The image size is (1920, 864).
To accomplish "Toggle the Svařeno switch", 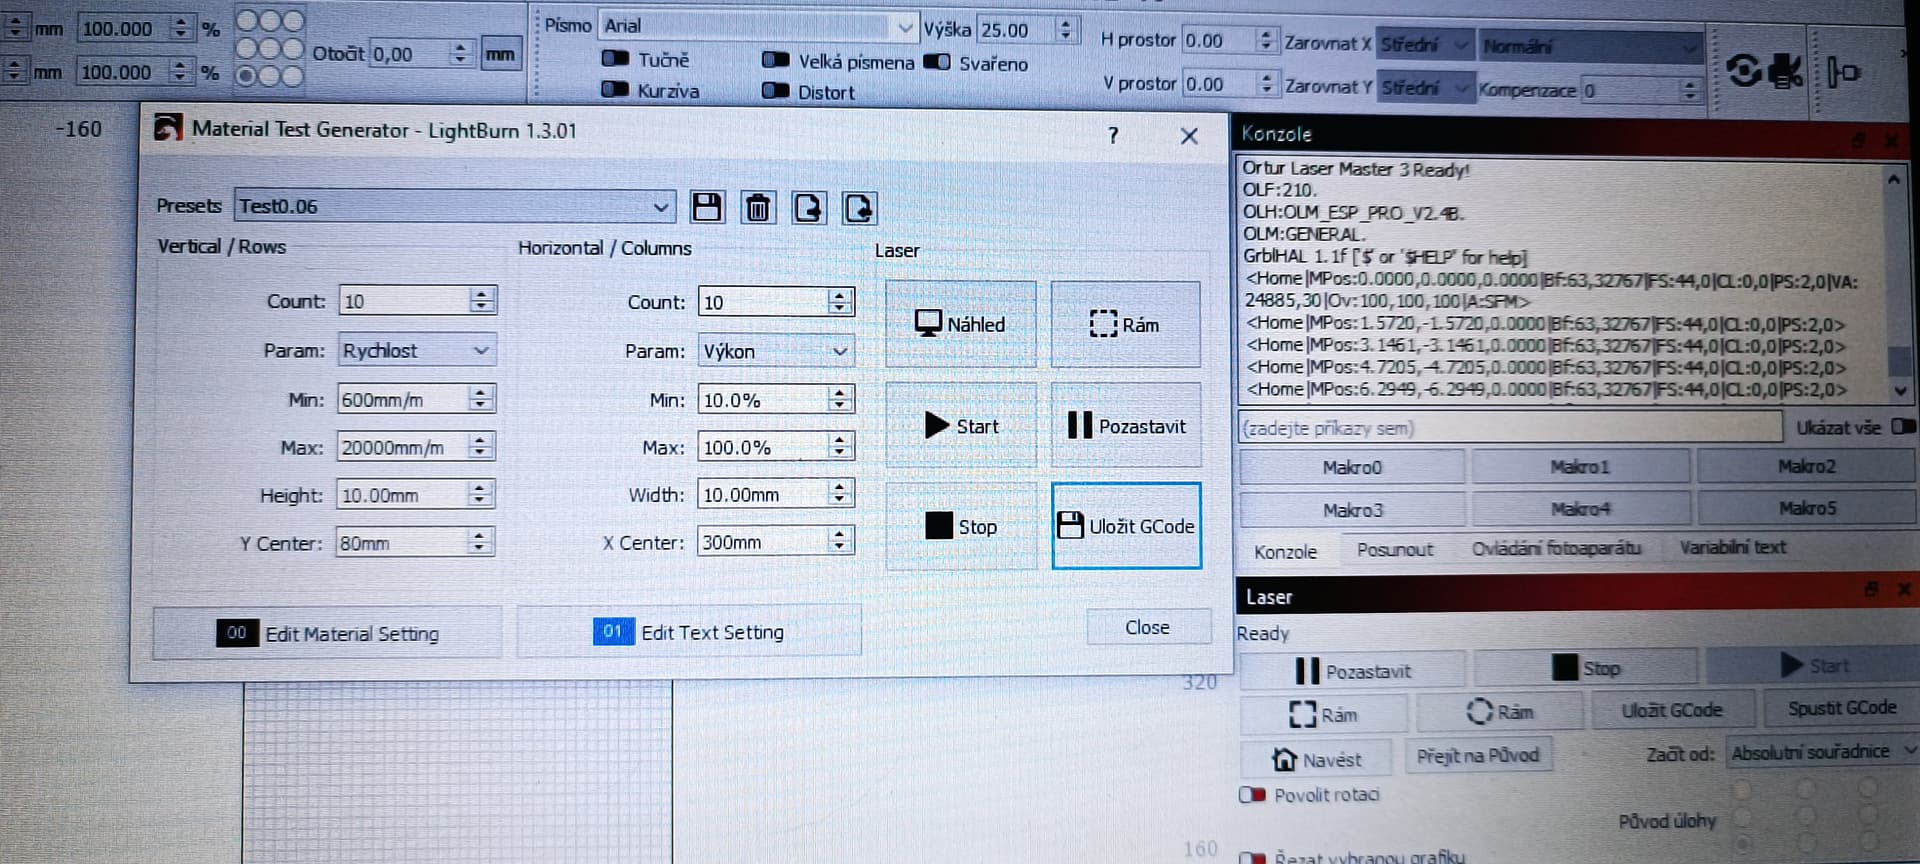I will (937, 62).
